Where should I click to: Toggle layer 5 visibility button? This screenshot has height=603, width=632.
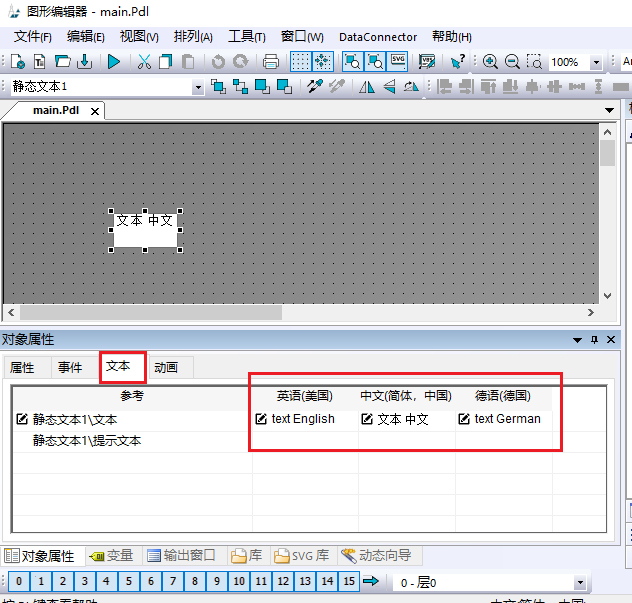click(129, 581)
